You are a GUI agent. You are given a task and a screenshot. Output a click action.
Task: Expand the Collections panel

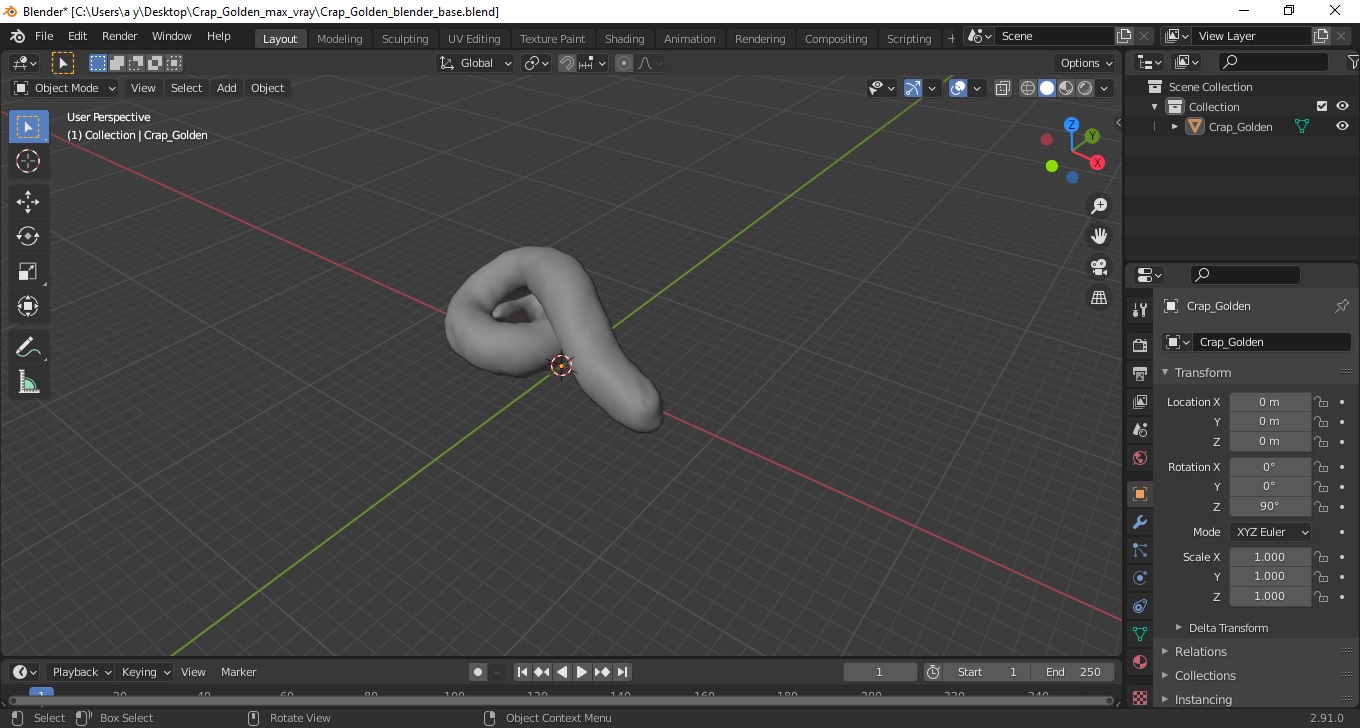pos(1205,675)
